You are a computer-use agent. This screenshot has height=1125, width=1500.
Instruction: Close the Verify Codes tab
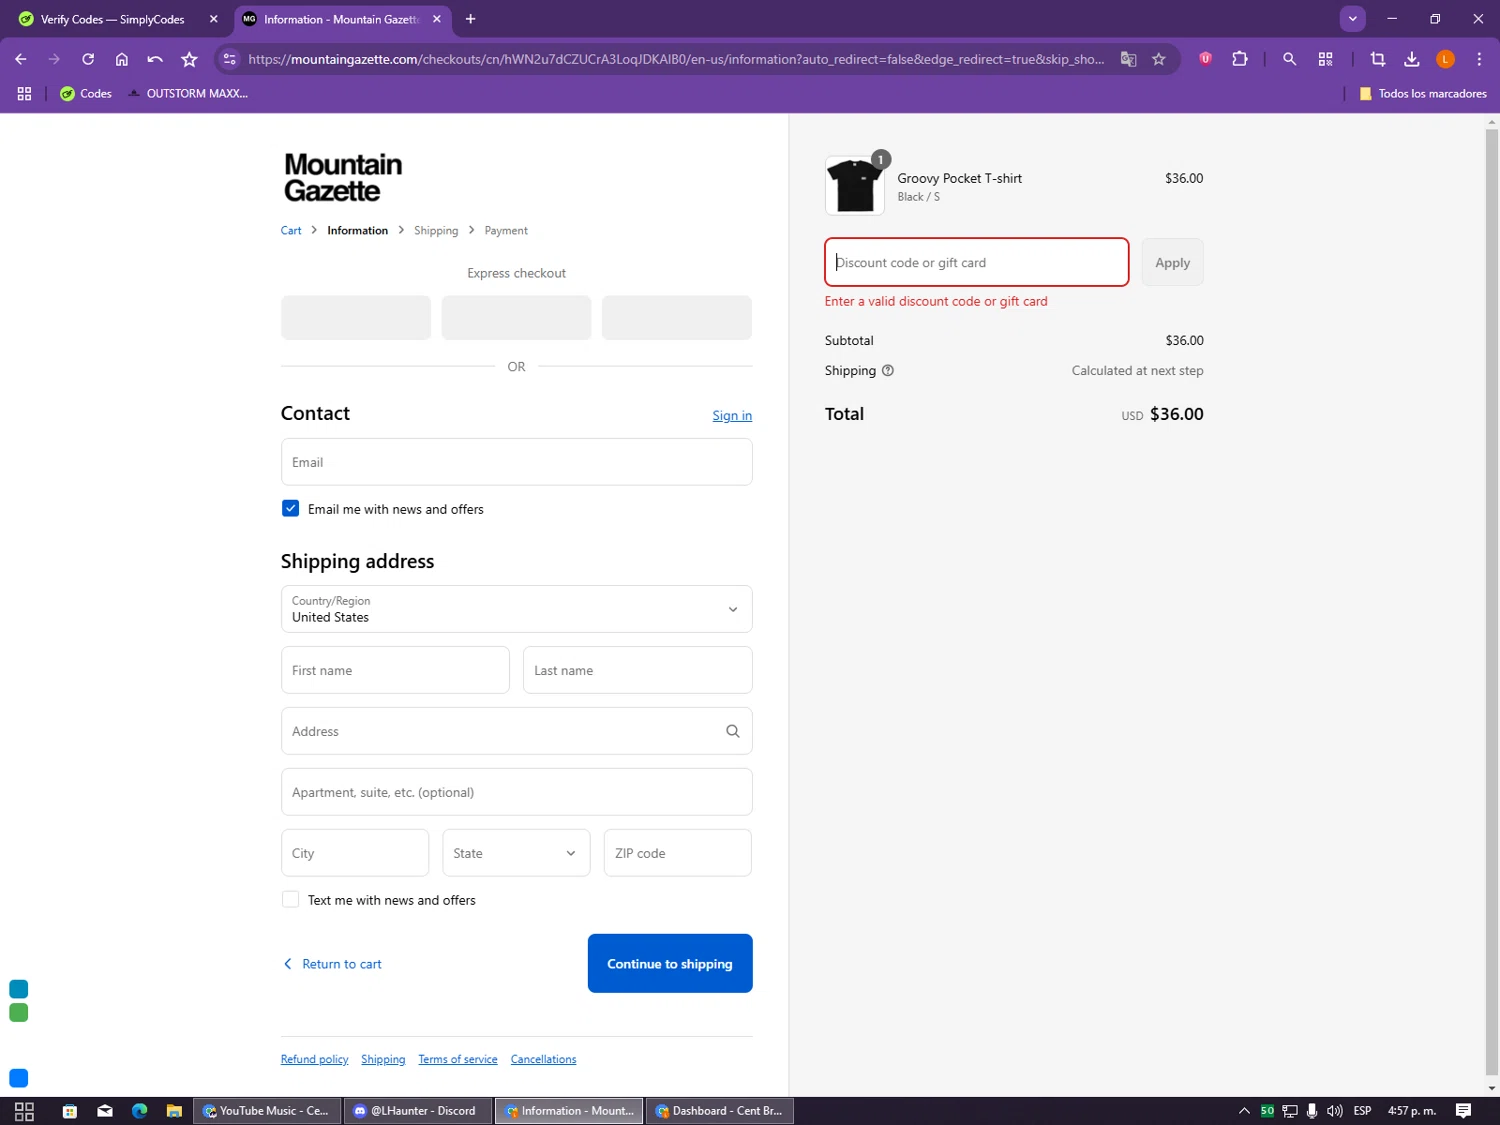point(213,19)
